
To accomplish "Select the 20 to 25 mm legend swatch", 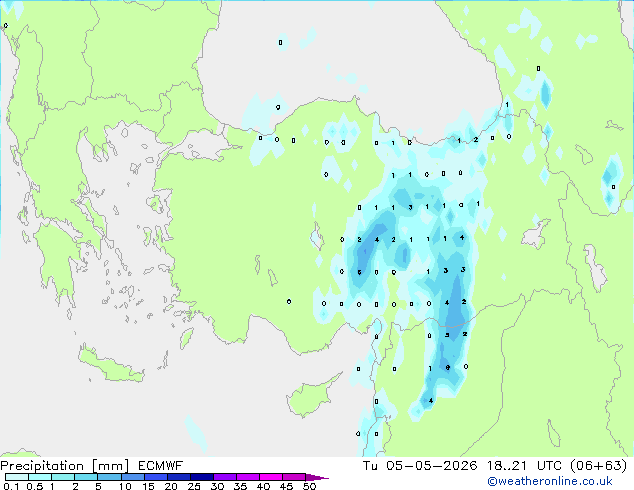I will (x=179, y=477).
